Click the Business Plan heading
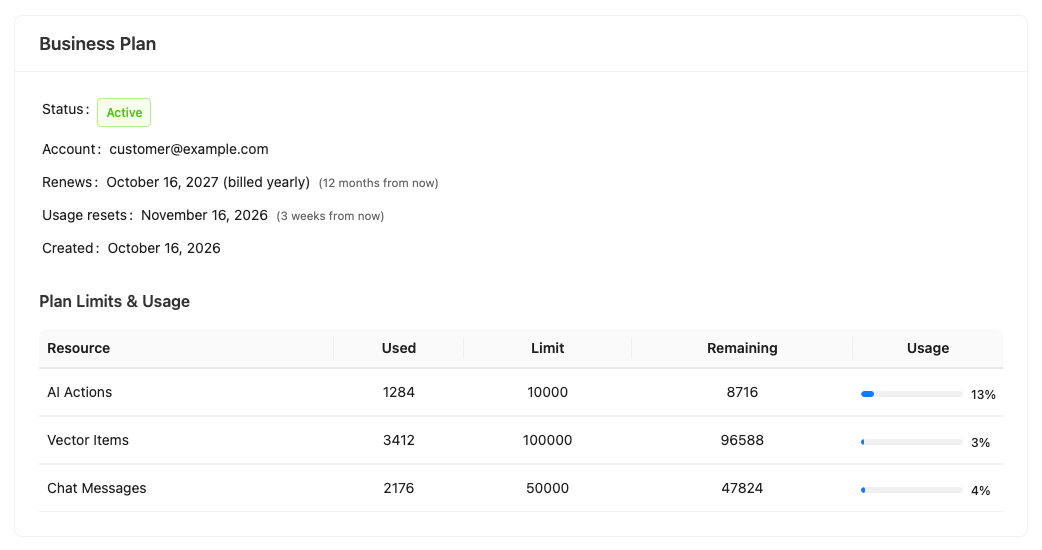The image size is (1042, 550). pyautogui.click(x=98, y=44)
